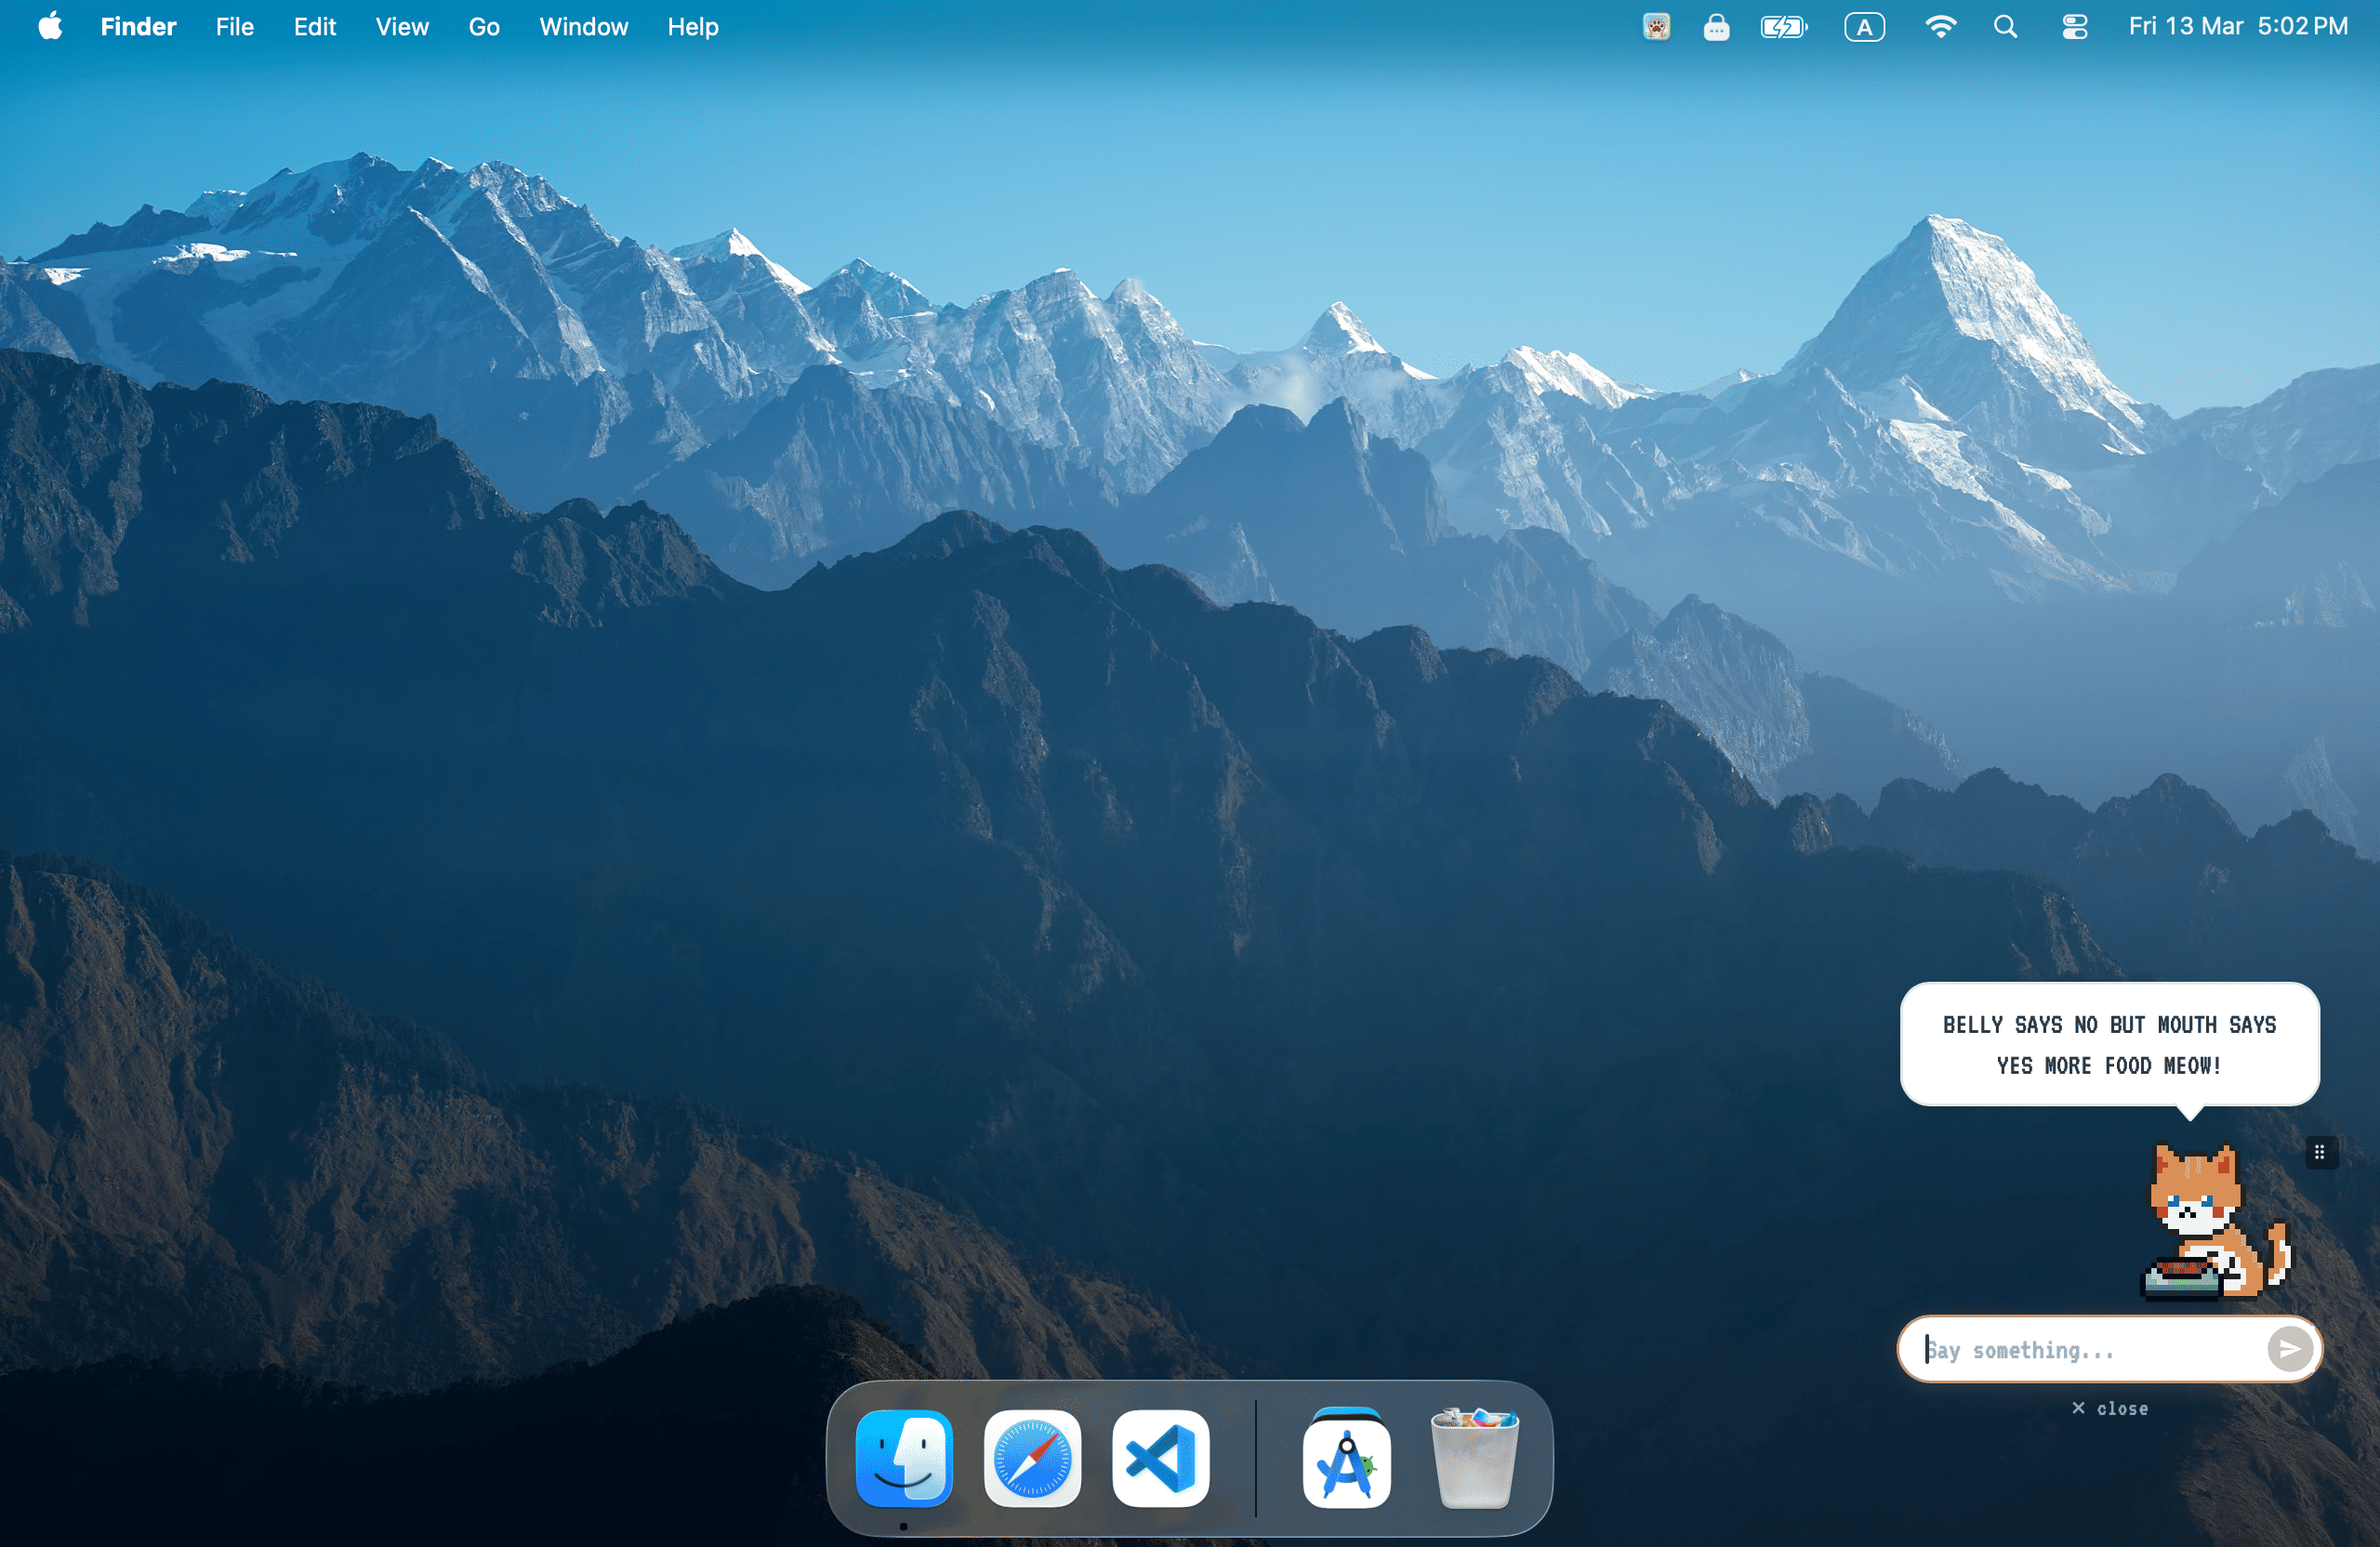
Task: Click the 'close' link below chat
Action: 2110,1408
